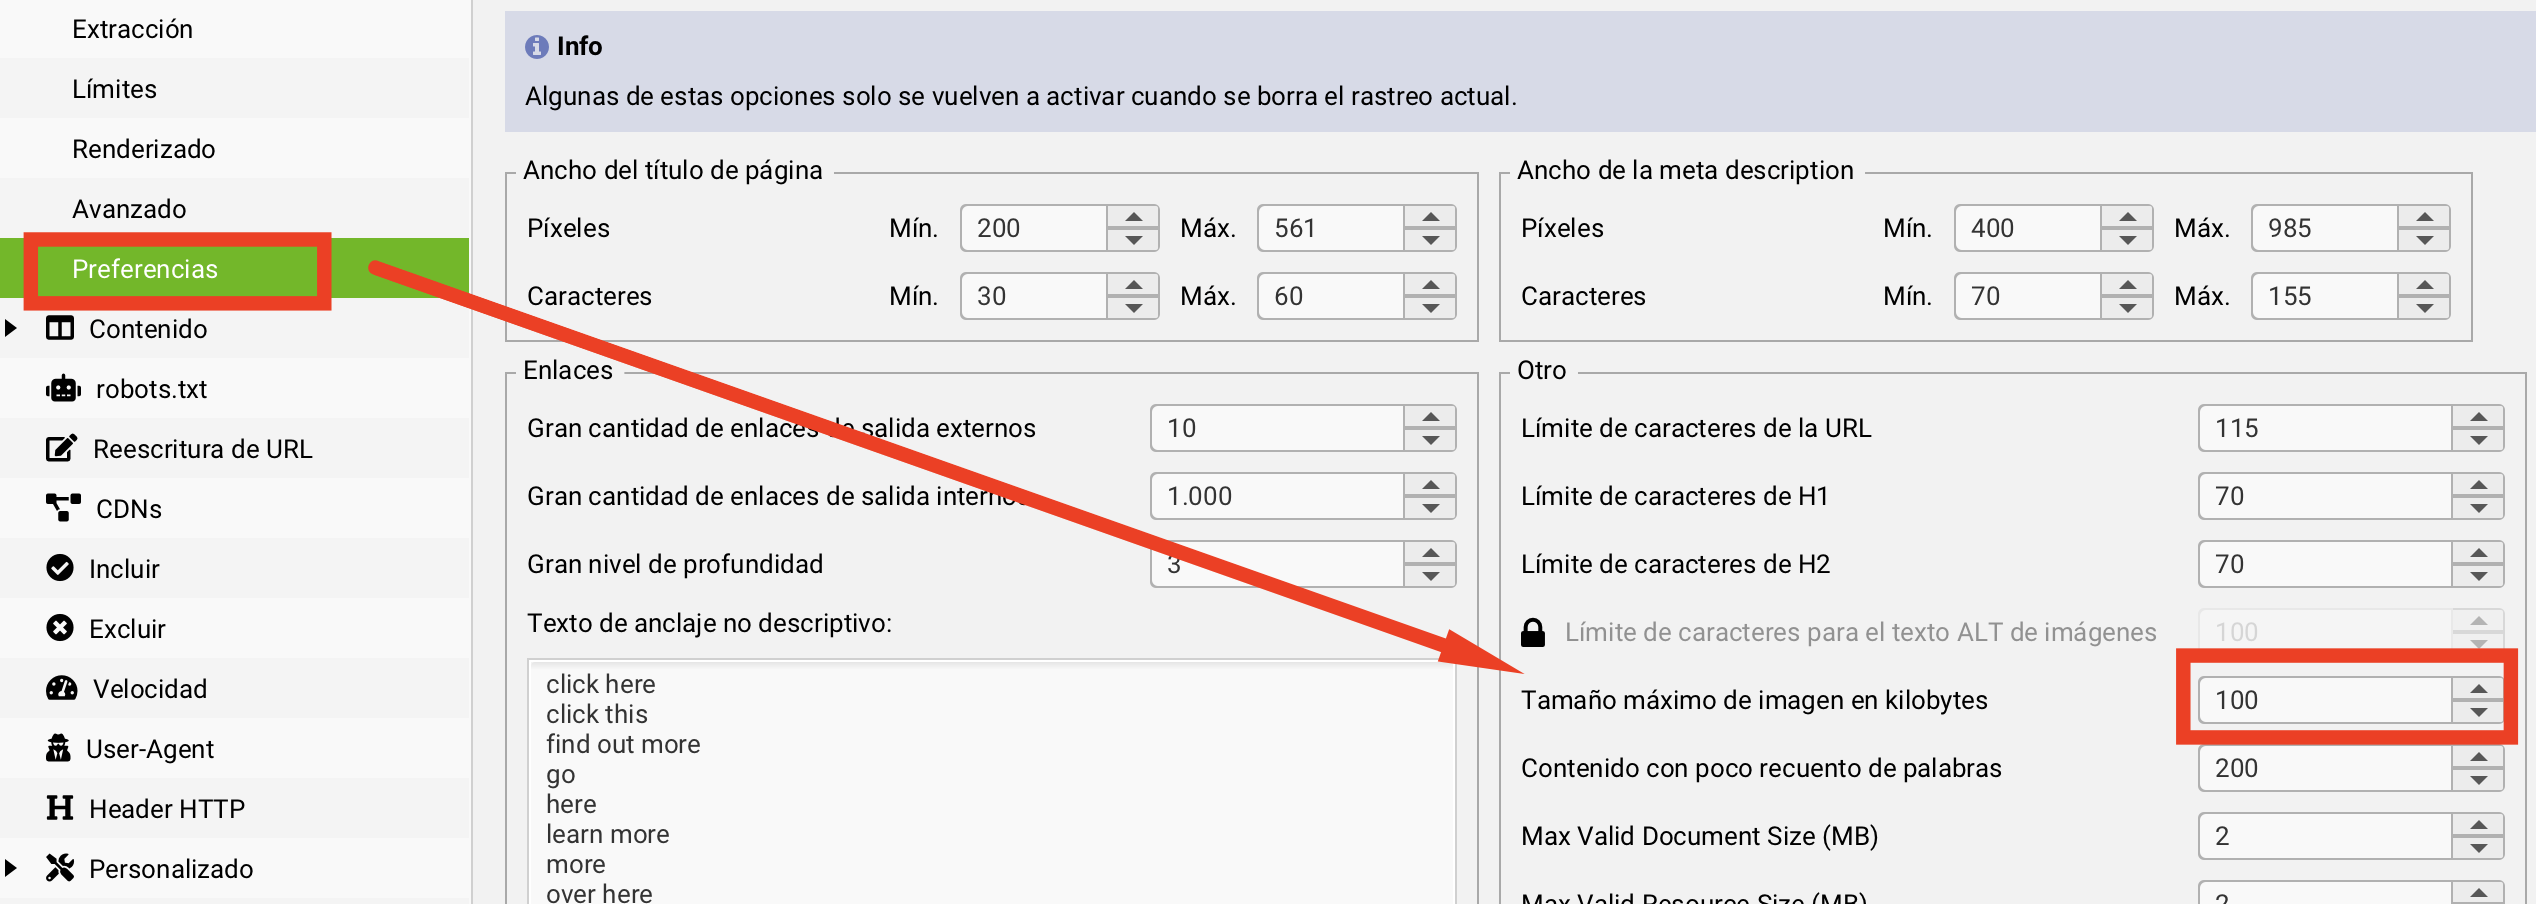2536x904 pixels.
Task: Click the external outlinks count field
Action: point(1276,428)
